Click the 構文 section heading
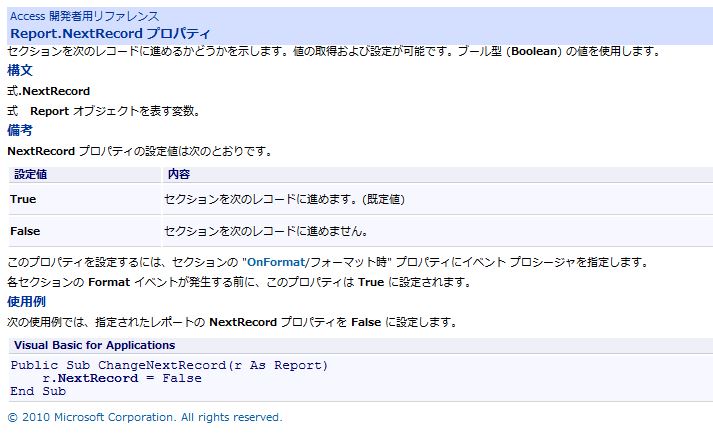The width and height of the screenshot is (713, 436). coord(20,70)
